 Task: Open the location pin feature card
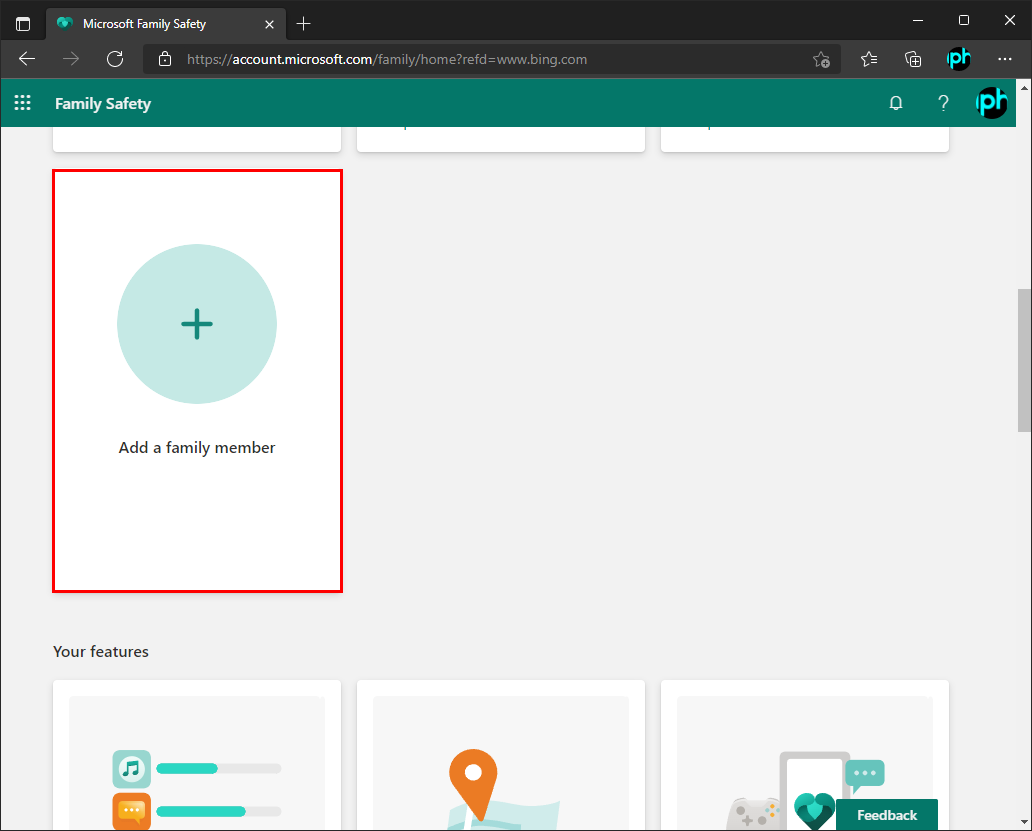tap(501, 755)
